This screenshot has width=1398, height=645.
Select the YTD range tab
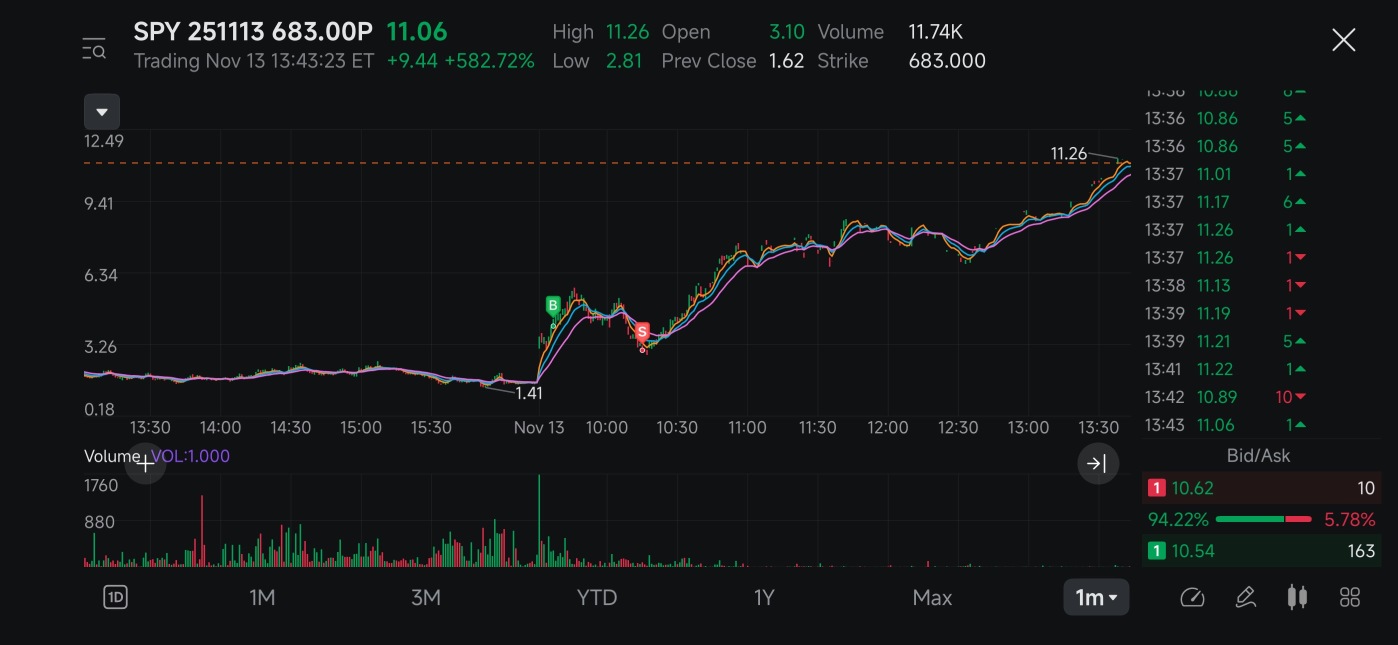tap(597, 598)
